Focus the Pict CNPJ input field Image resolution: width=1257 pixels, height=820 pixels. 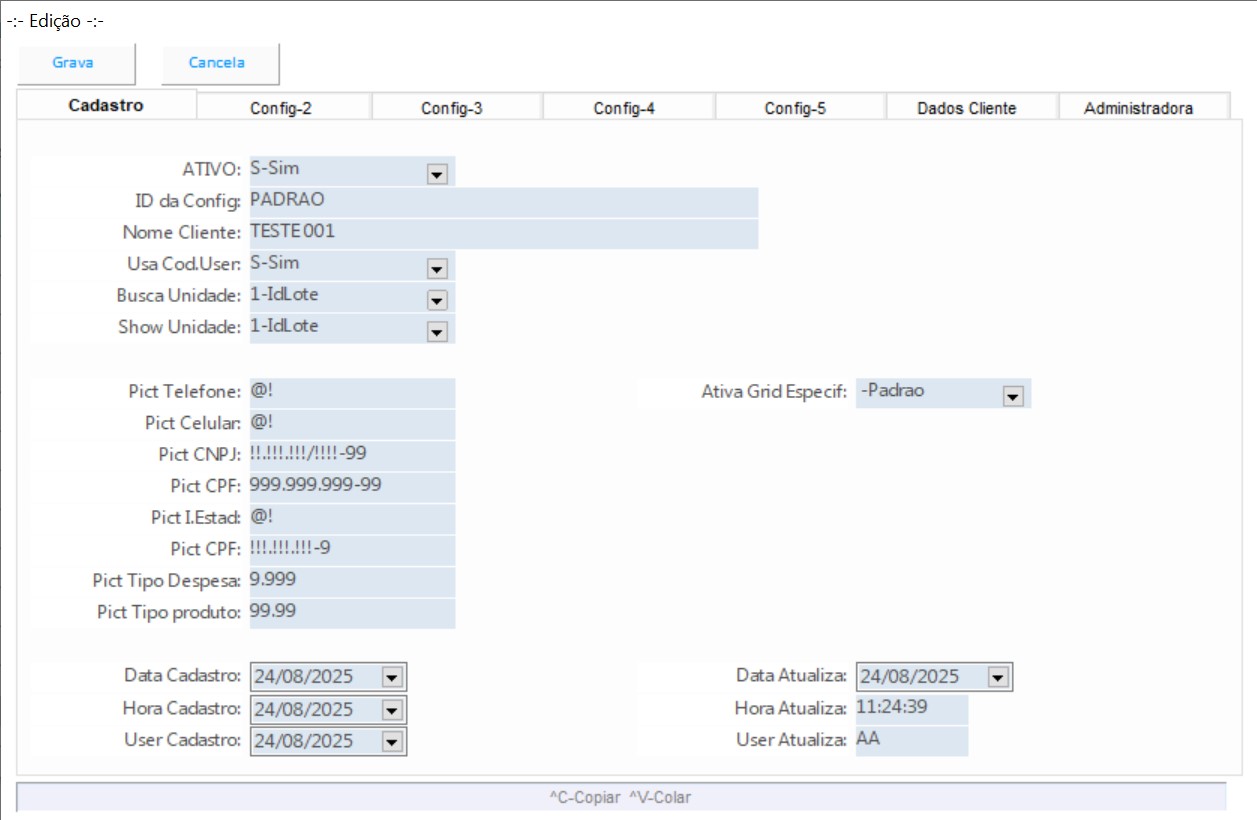point(352,455)
